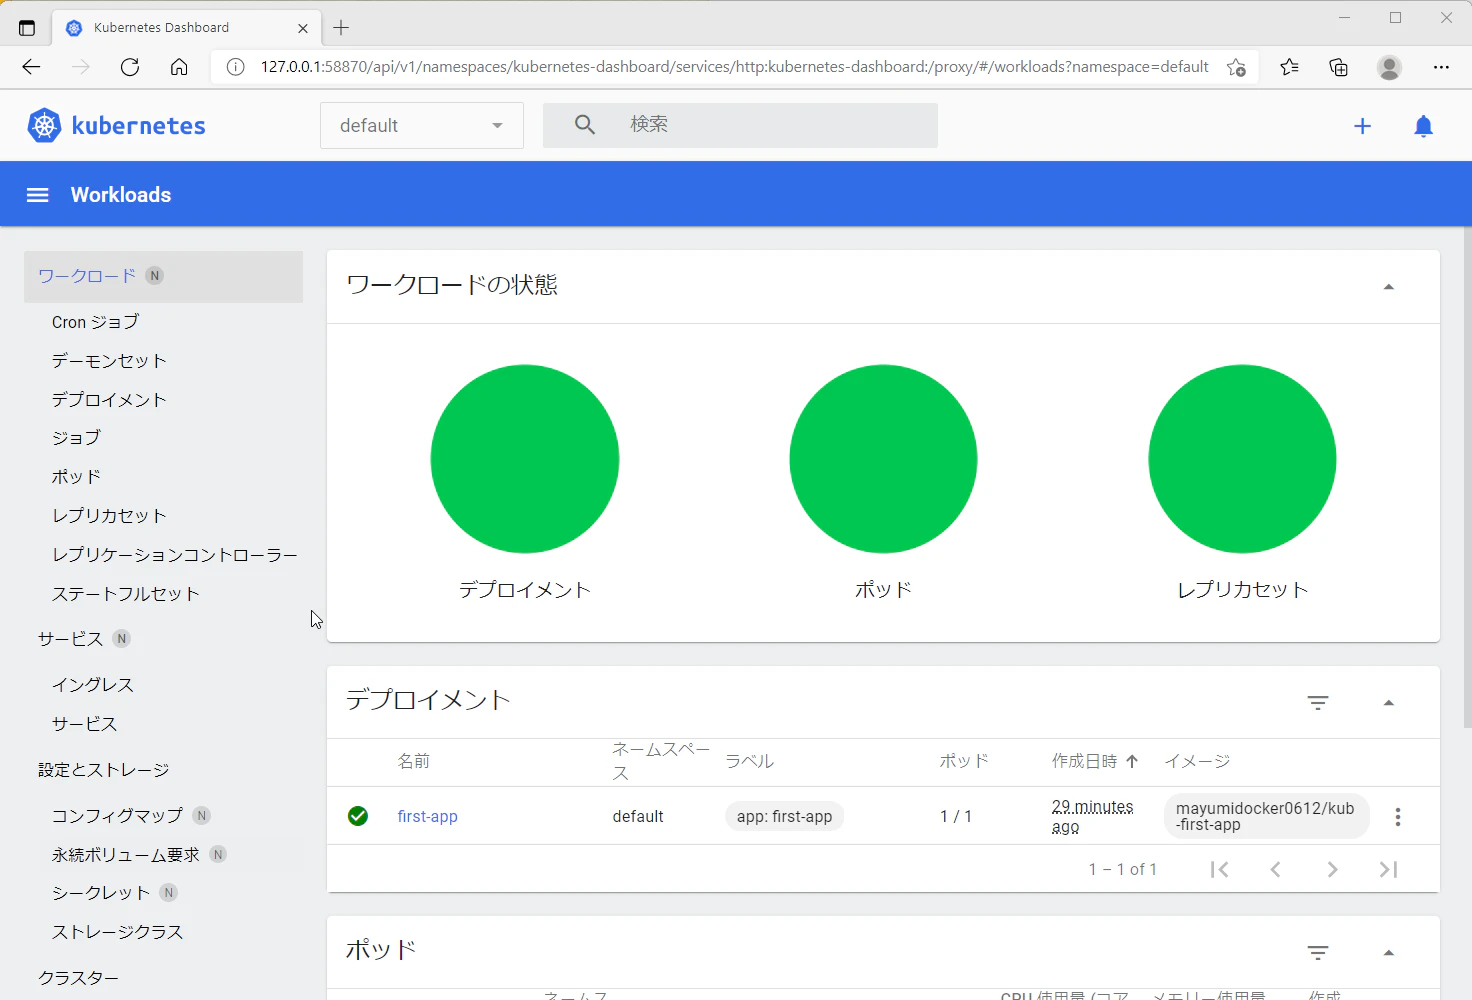Viewport: 1472px width, 1000px height.
Task: Click the mayumidocker0612 image chip
Action: pyautogui.click(x=1265, y=816)
